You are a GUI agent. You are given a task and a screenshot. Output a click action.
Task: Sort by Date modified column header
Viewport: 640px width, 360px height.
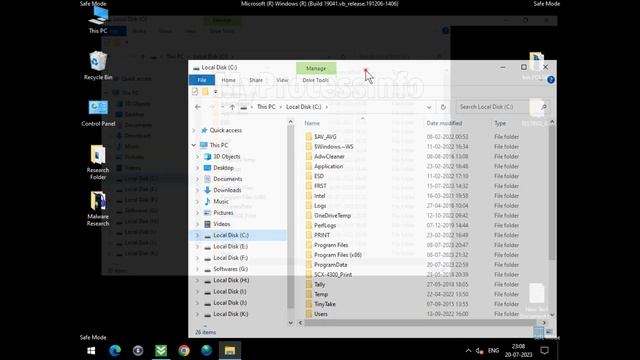[x=444, y=123]
